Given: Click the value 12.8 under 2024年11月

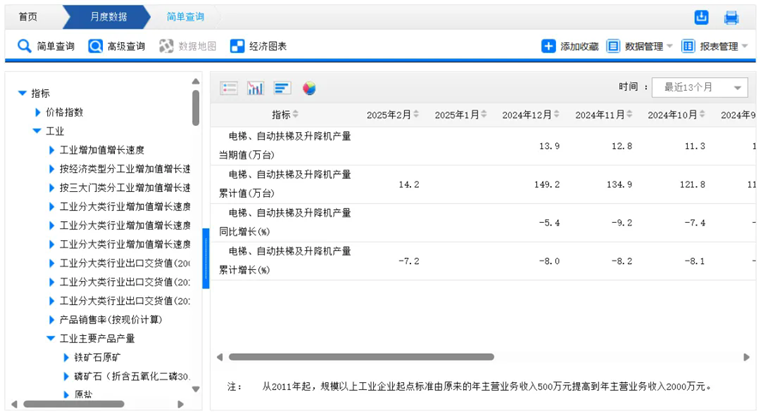Looking at the screenshot, I should [x=622, y=146].
